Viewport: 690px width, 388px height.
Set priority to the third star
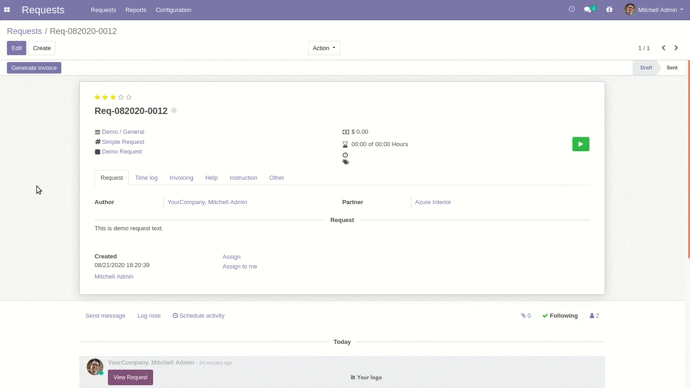113,97
